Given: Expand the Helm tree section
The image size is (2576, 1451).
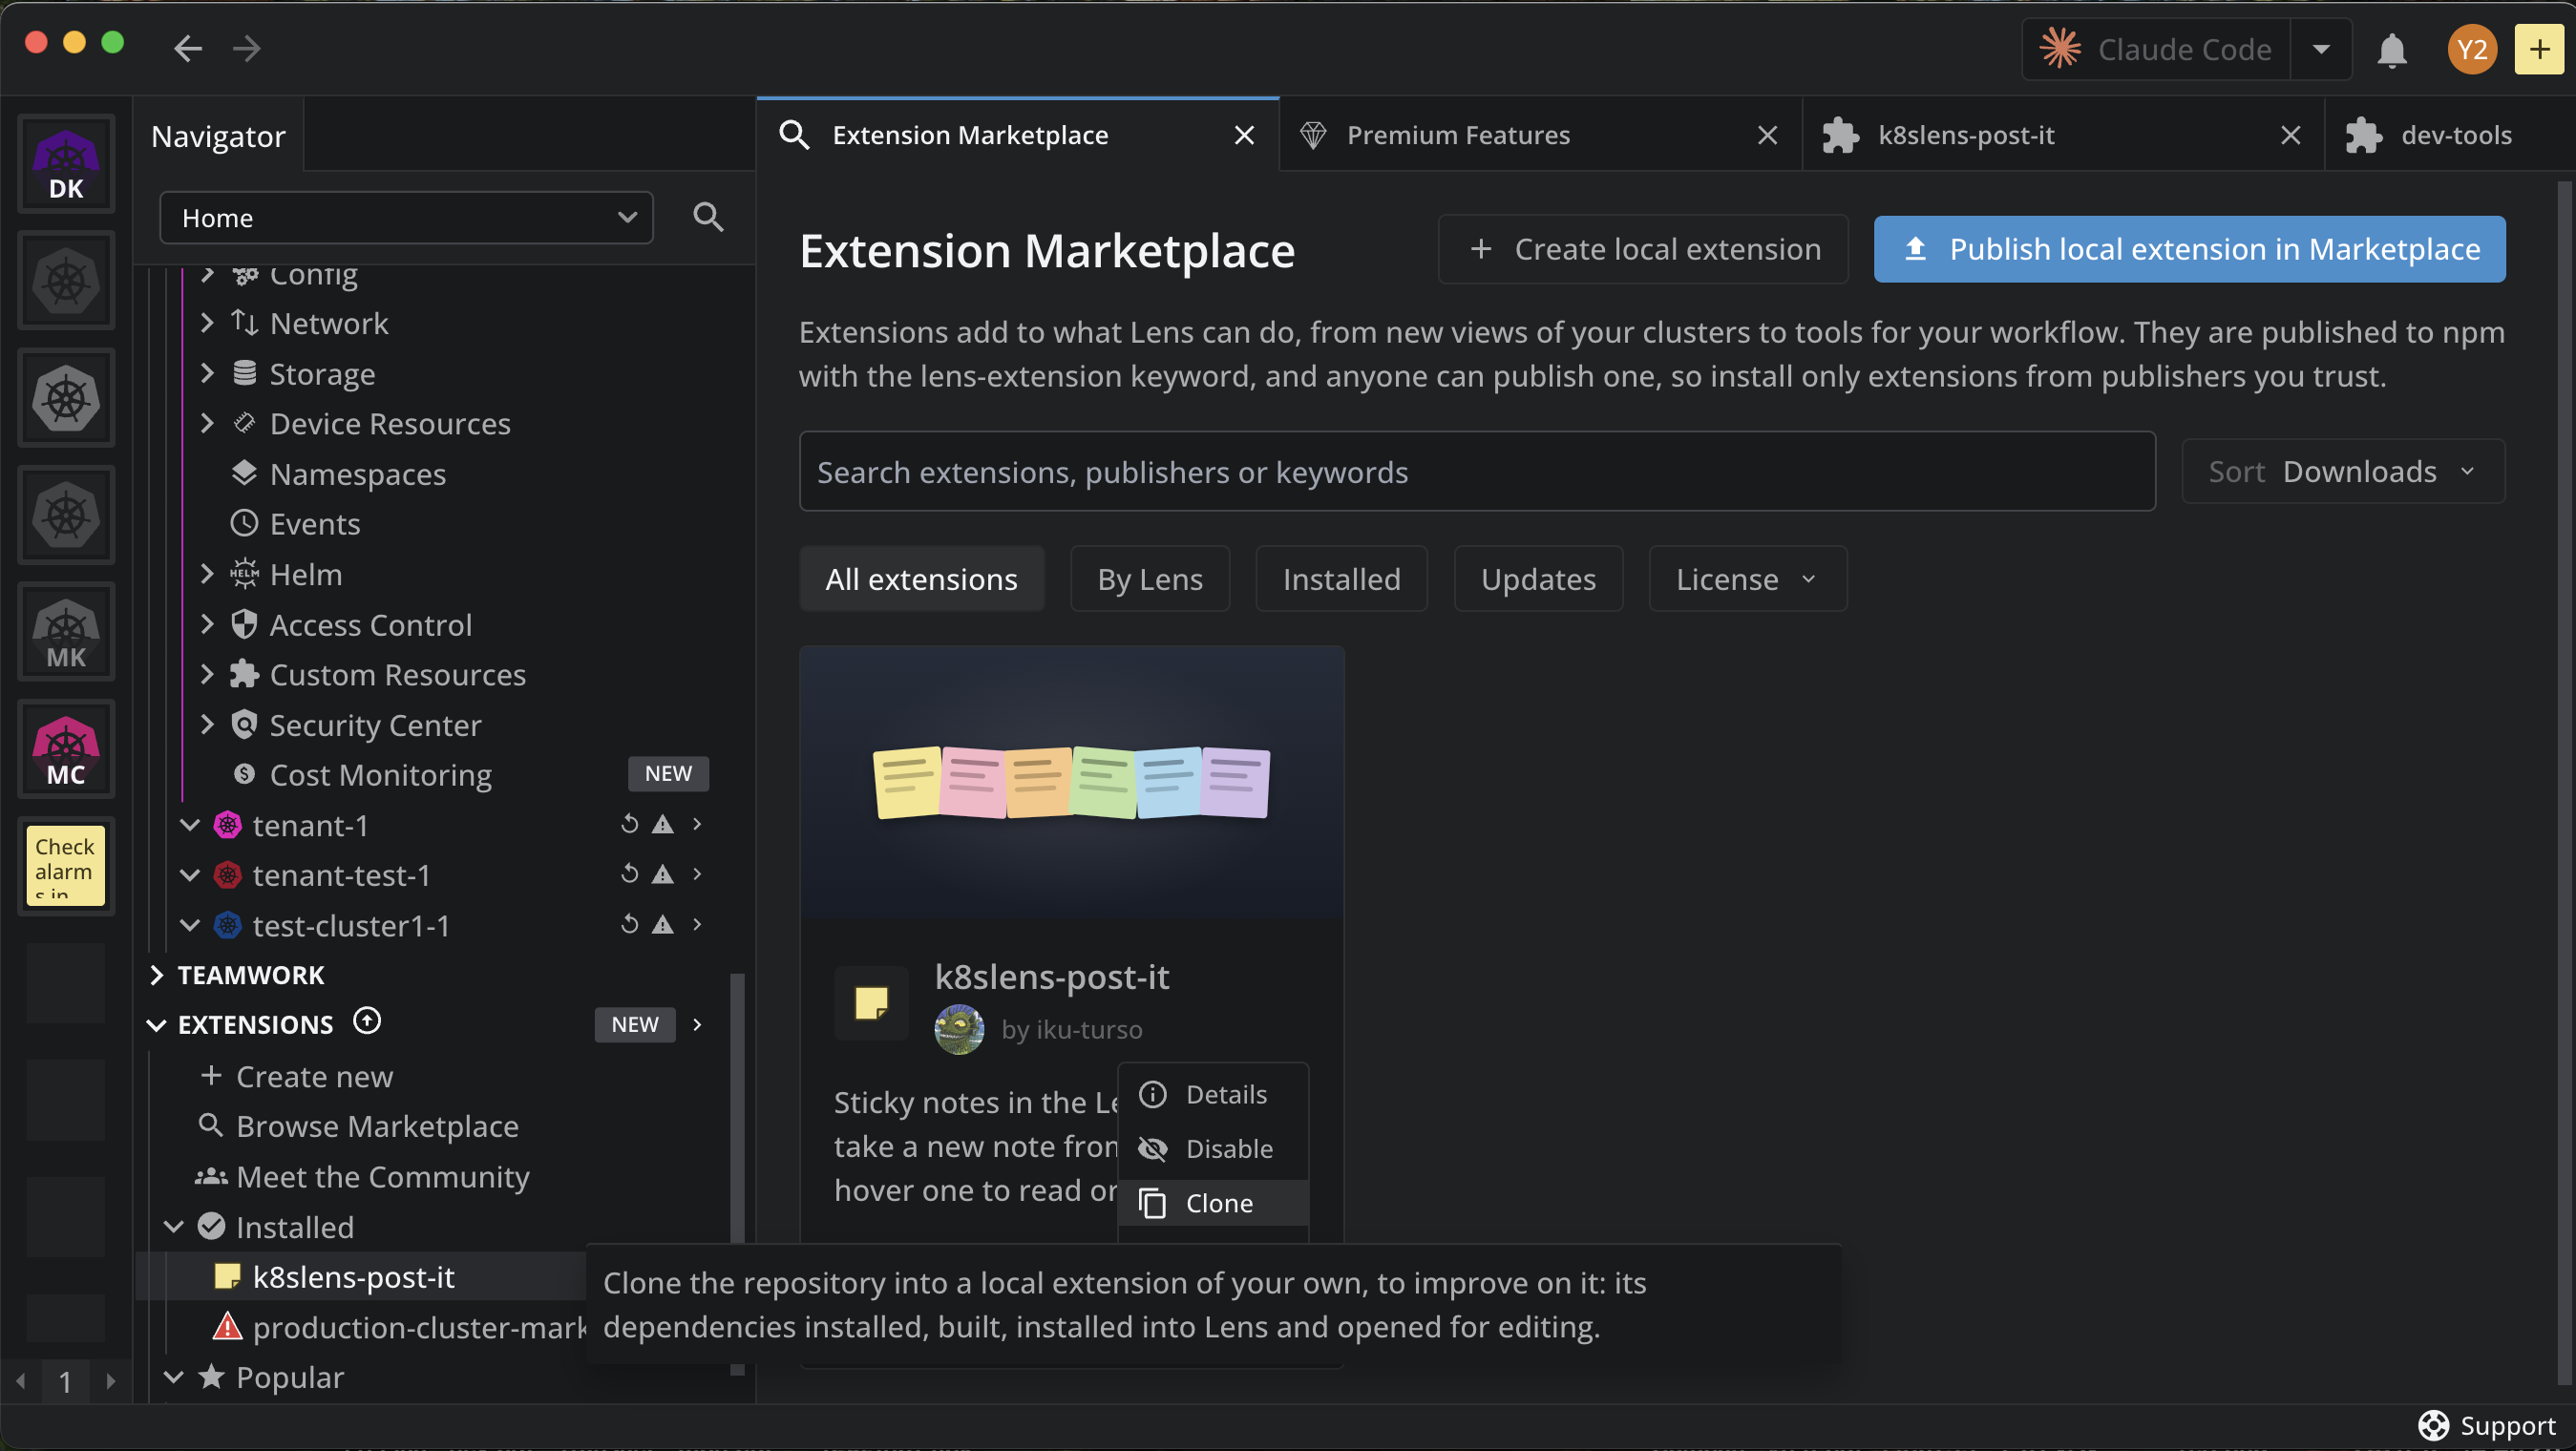Looking at the screenshot, I should coord(207,574).
